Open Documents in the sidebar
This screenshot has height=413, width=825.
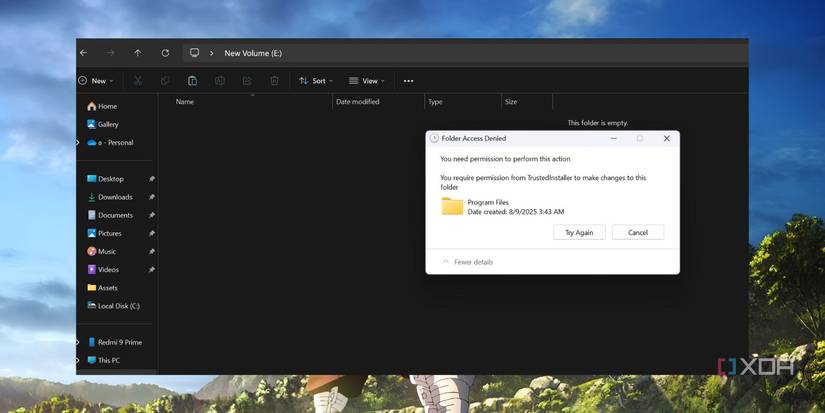[110, 215]
